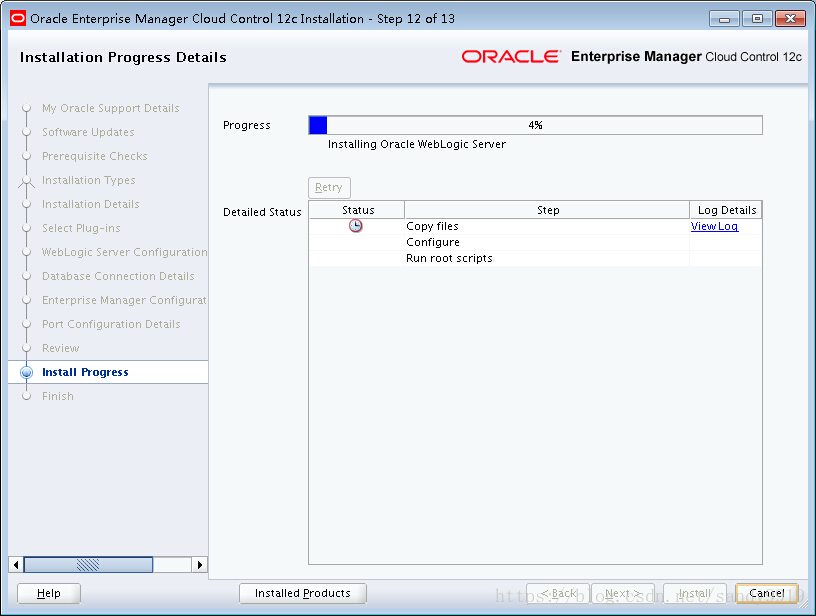Click the 4% progress percentage text
The width and height of the screenshot is (816, 616).
click(x=536, y=125)
